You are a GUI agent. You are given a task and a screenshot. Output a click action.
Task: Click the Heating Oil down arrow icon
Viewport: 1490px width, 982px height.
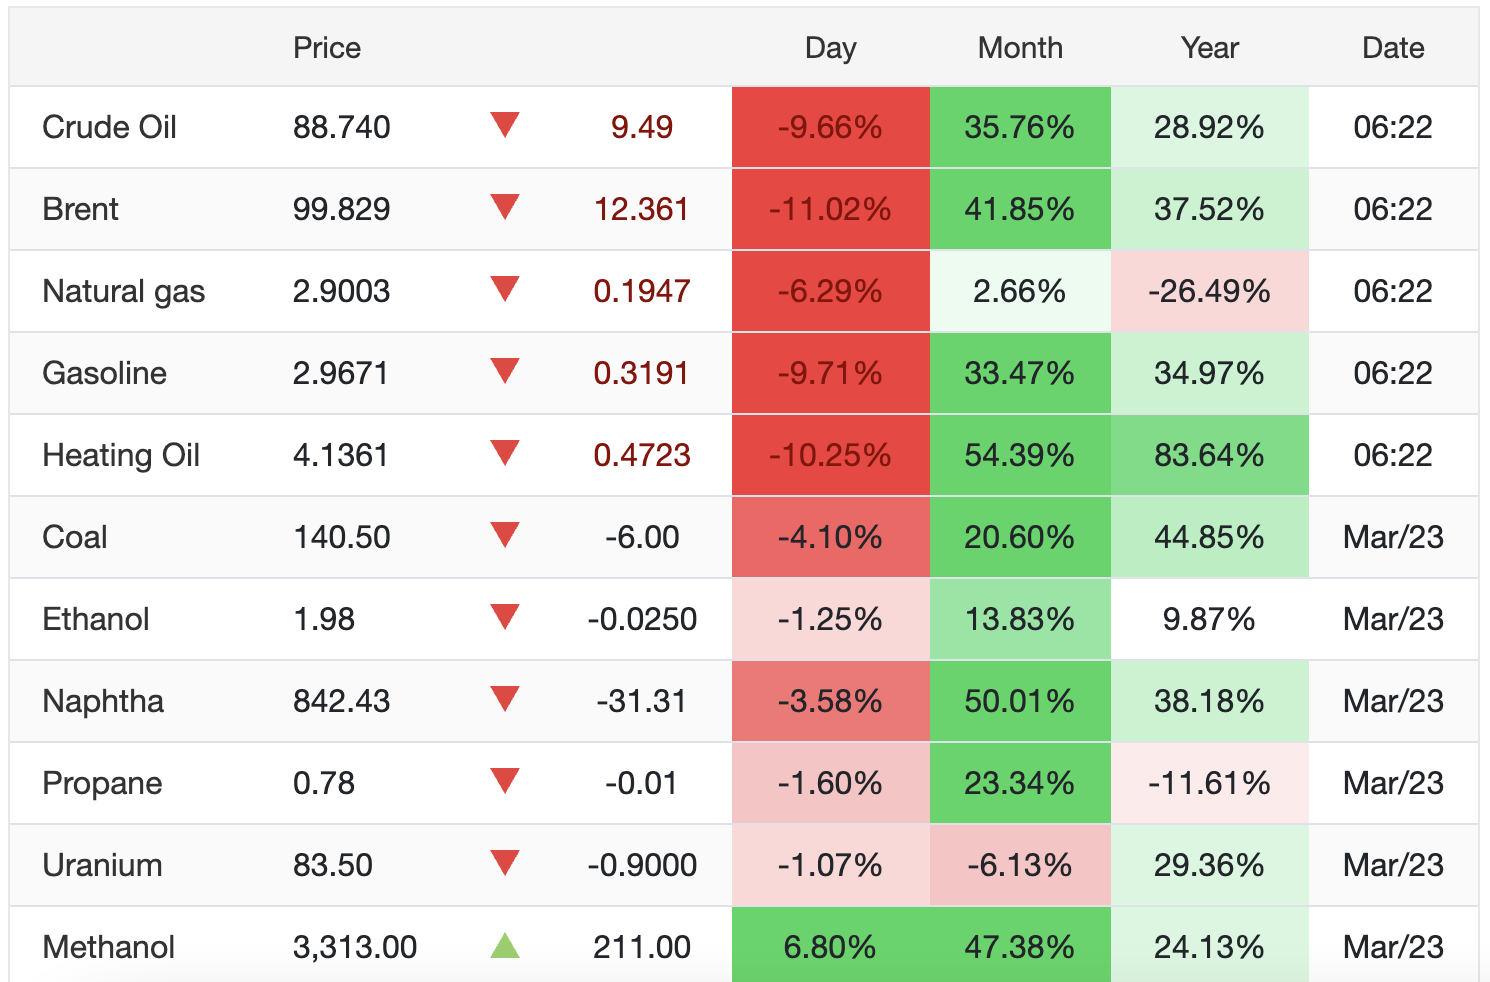click(x=505, y=453)
